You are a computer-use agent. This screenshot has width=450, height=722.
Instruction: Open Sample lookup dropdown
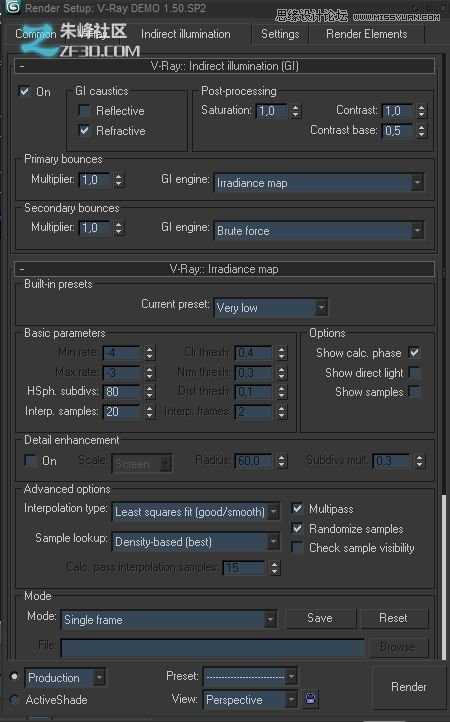[195, 542]
